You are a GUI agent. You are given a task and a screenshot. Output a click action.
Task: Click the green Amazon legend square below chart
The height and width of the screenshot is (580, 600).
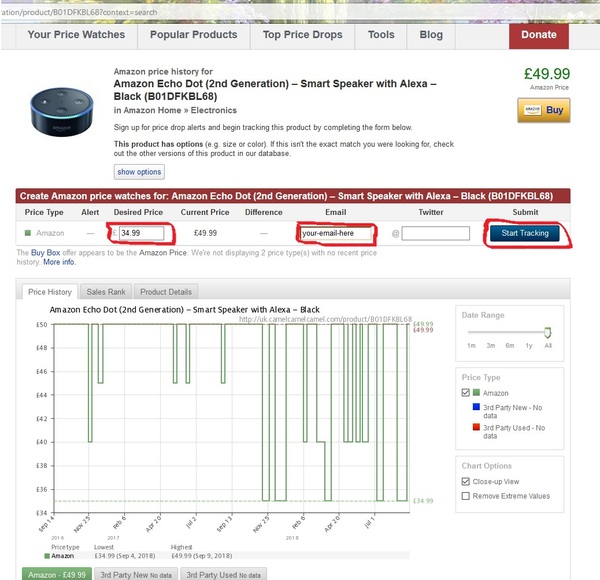click(47, 556)
